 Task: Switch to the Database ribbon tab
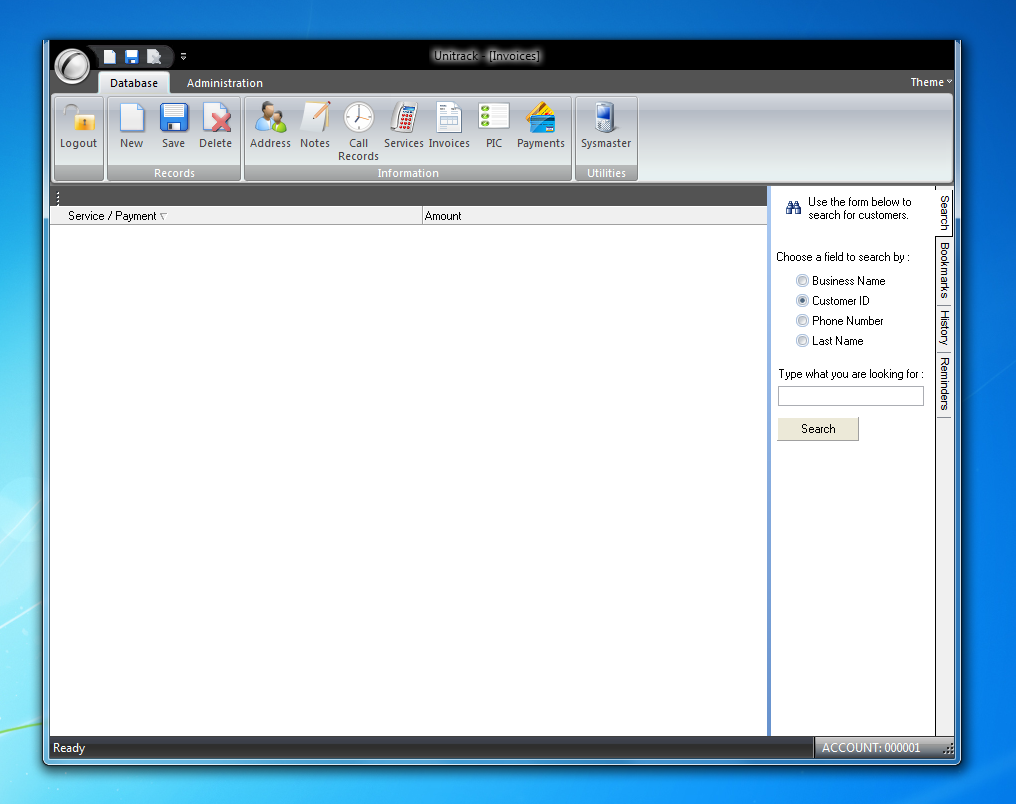(x=133, y=83)
